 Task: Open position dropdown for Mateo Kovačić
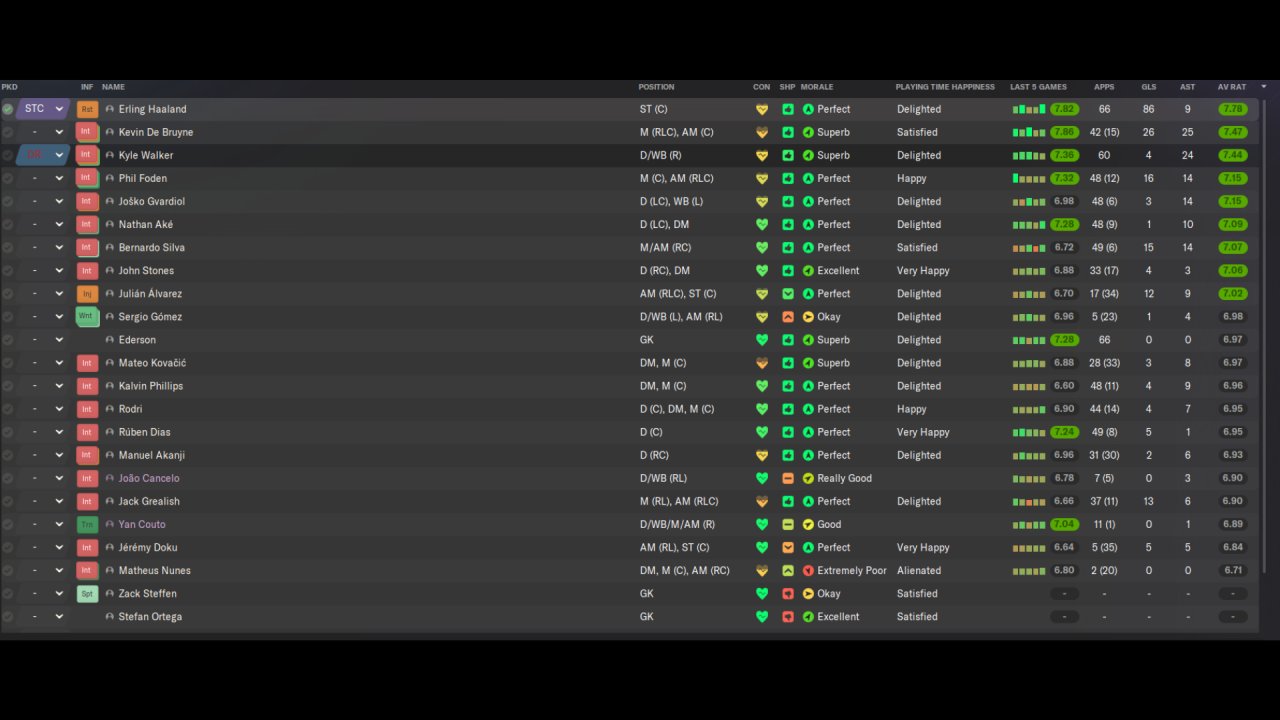tap(42, 363)
